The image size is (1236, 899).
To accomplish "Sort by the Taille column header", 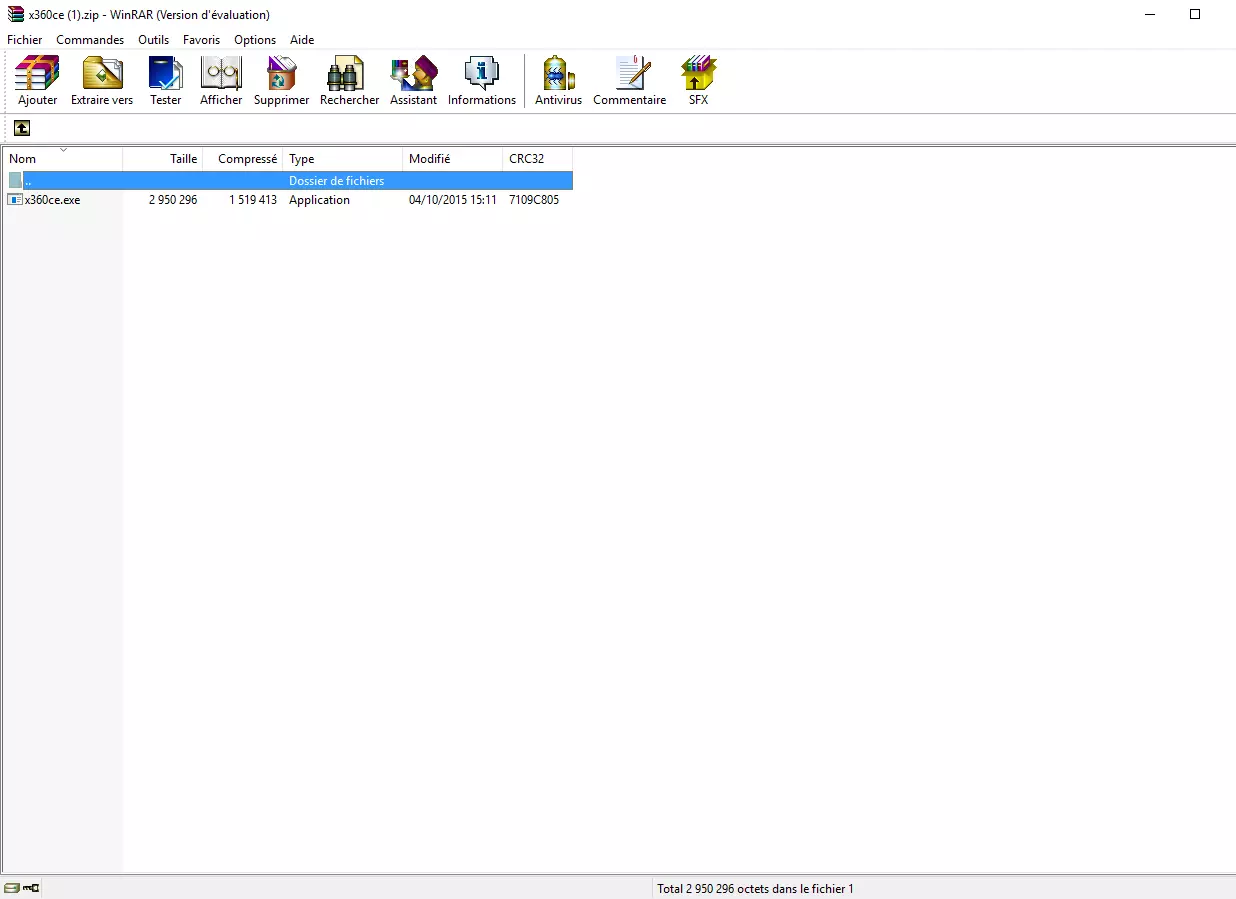I will (163, 159).
